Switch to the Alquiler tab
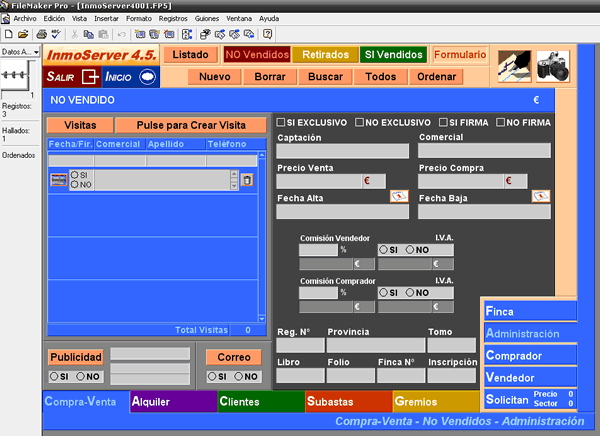The width and height of the screenshot is (600, 436). (174, 402)
